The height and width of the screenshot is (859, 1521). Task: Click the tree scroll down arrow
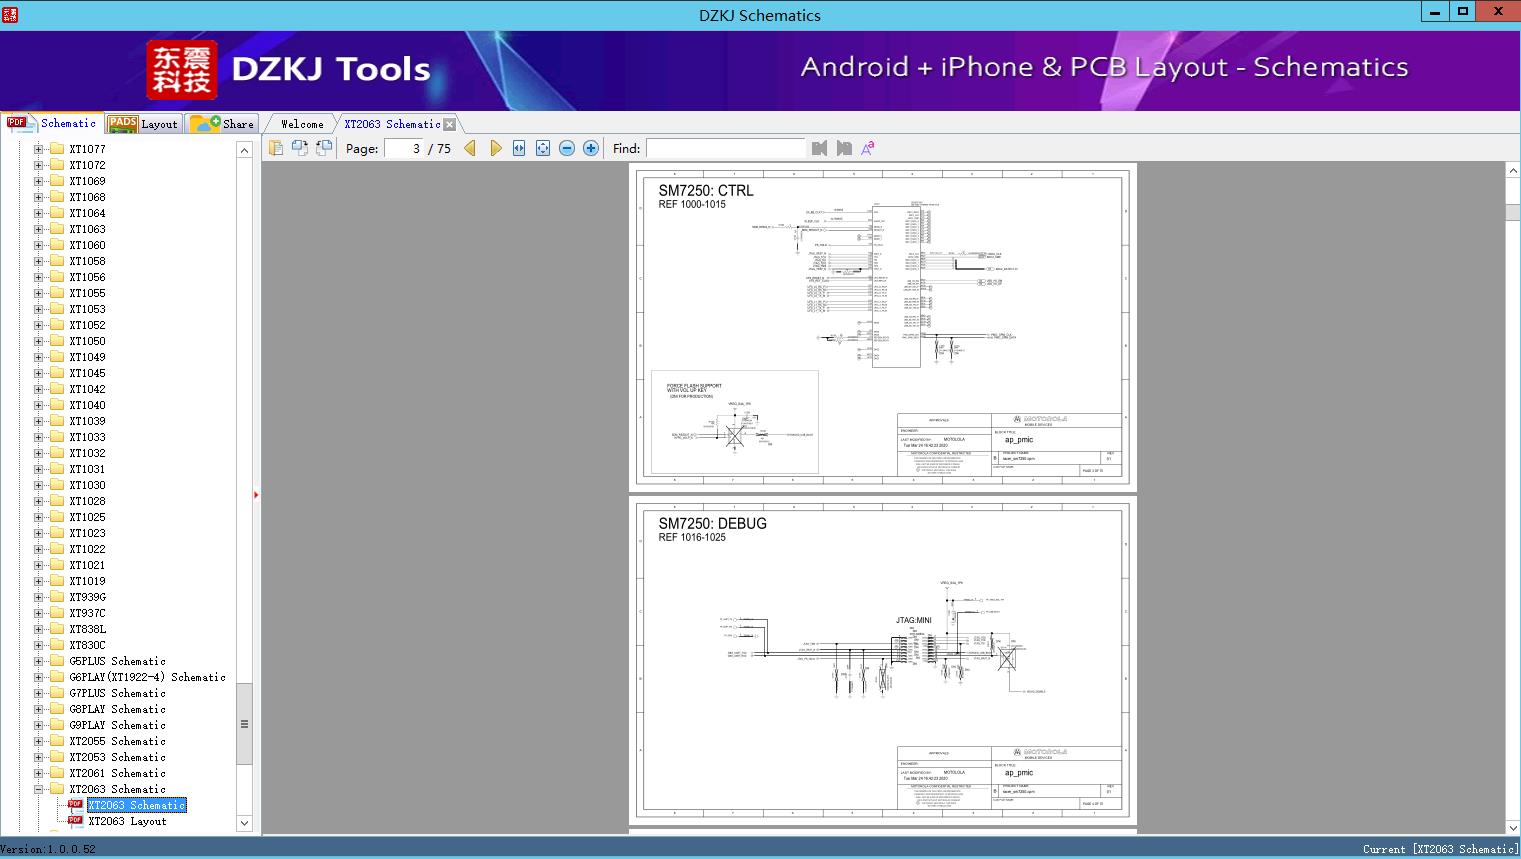click(244, 824)
